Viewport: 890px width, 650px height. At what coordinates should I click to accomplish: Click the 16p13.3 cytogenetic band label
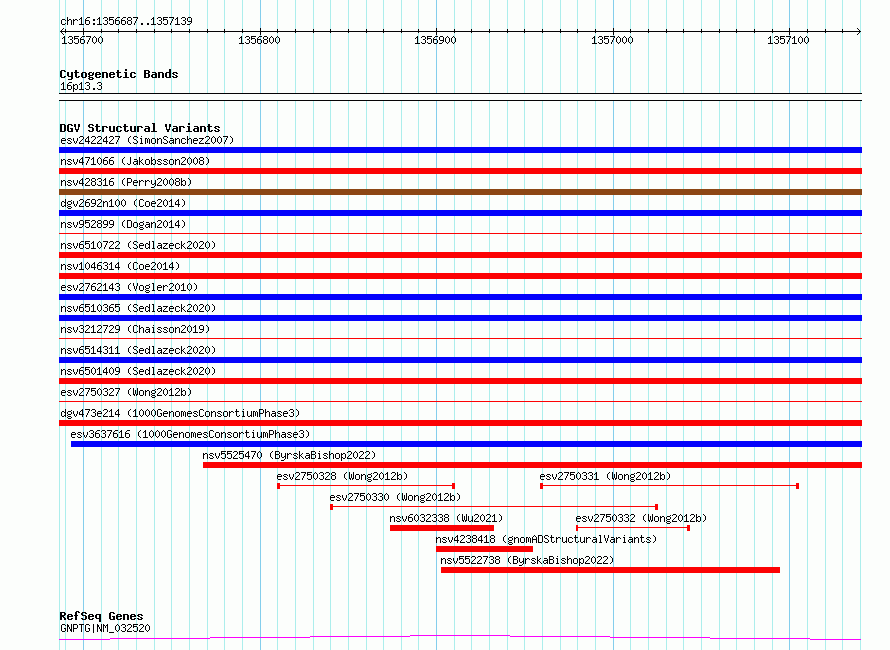click(x=81, y=87)
